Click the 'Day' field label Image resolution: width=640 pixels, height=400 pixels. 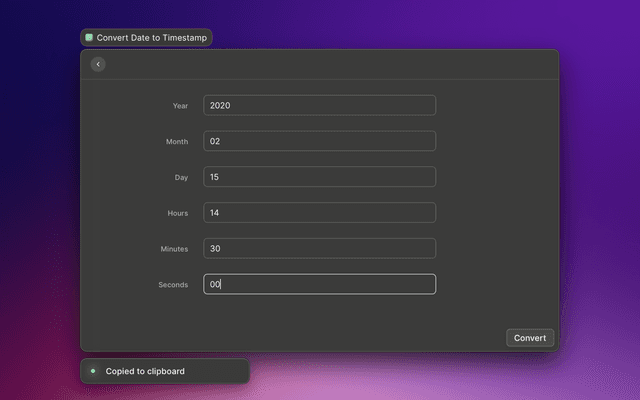tap(181, 177)
